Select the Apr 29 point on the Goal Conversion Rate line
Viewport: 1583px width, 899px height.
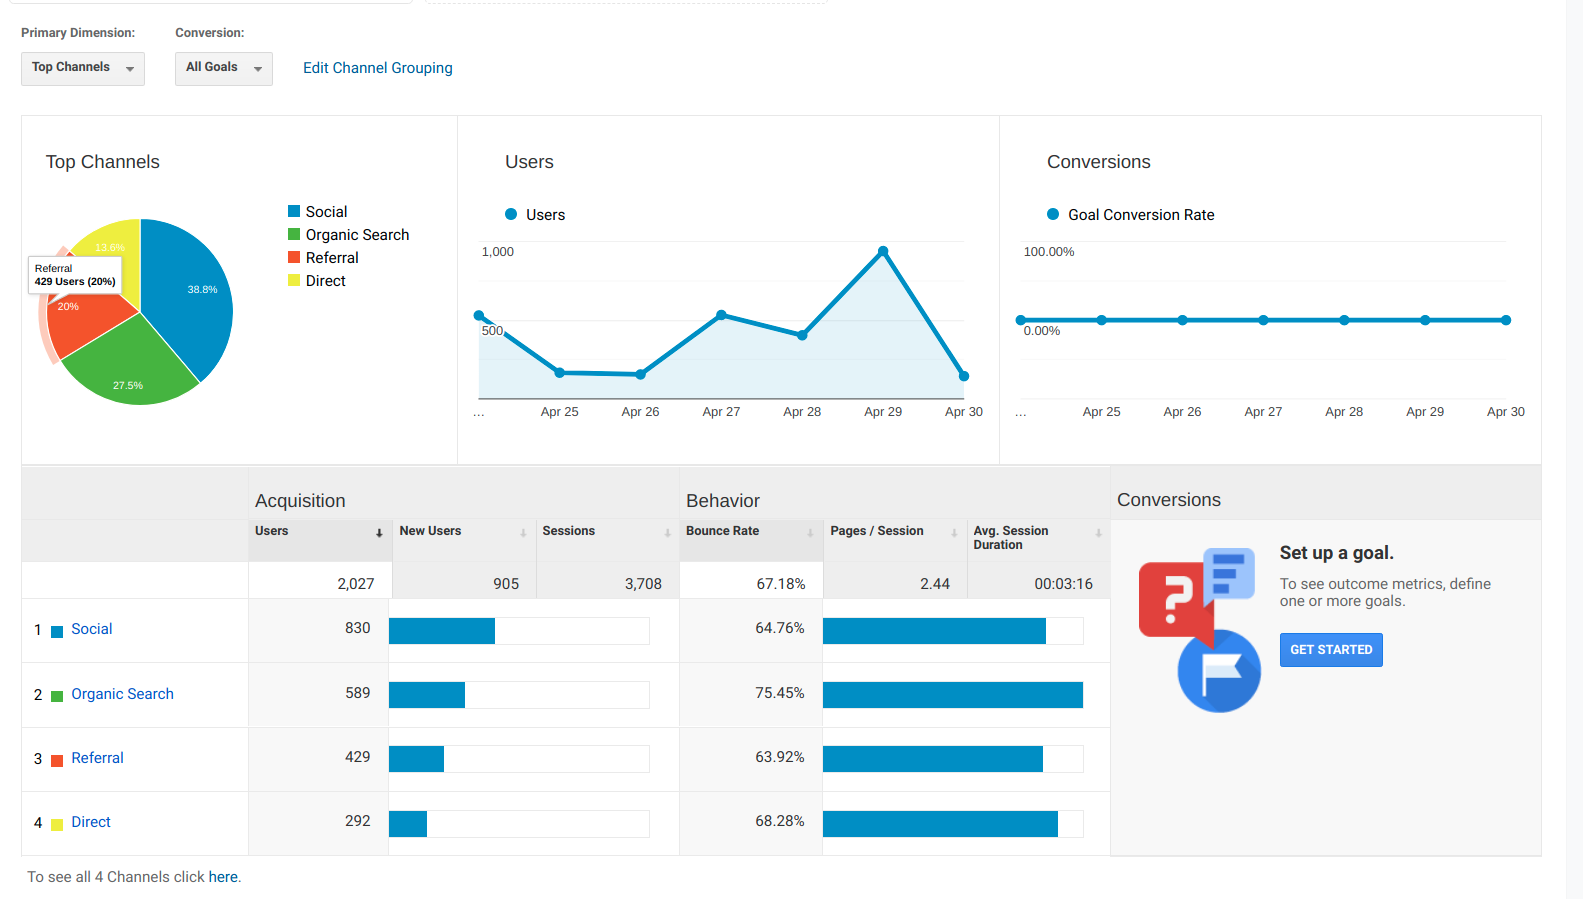click(x=1425, y=320)
